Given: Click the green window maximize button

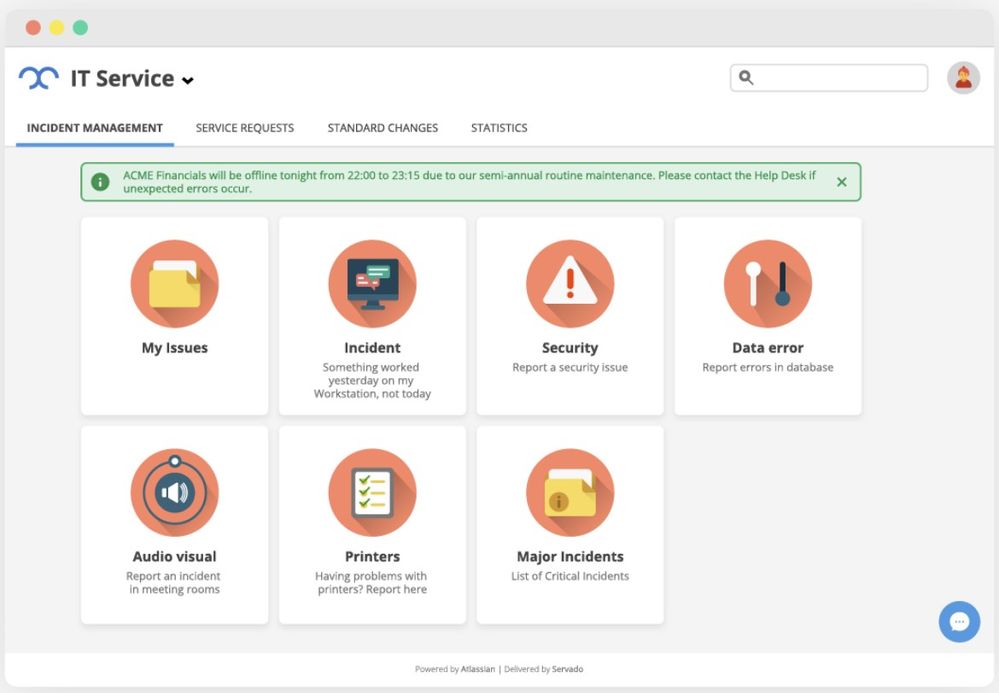Looking at the screenshot, I should [x=80, y=27].
